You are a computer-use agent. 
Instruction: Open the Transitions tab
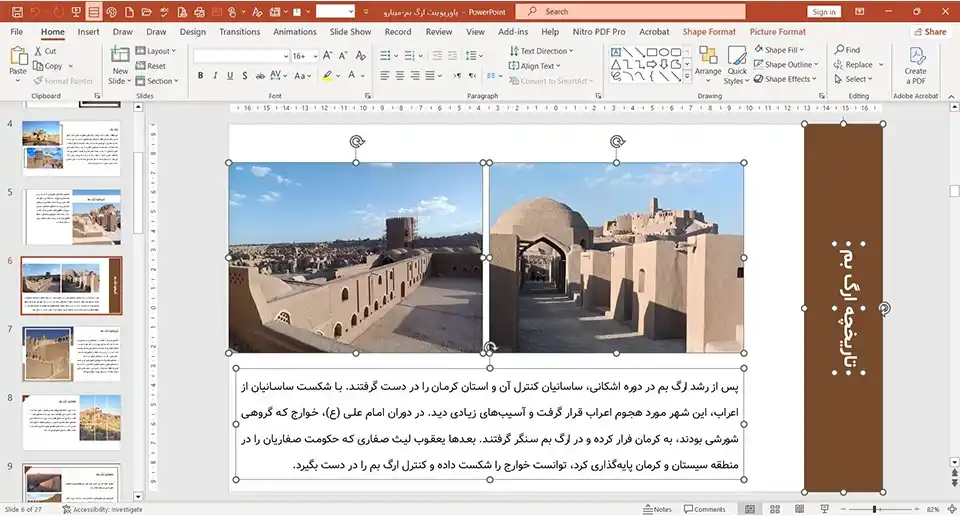[x=239, y=32]
